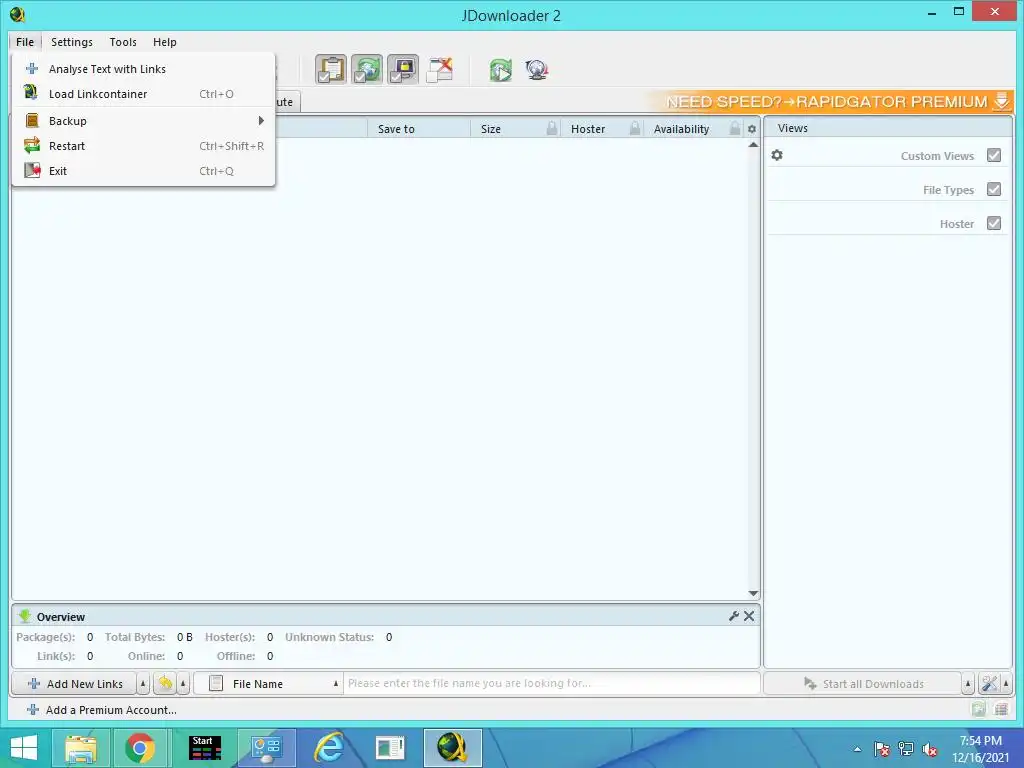Click table scrollbar down arrow
This screenshot has height=768, width=1024.
pyautogui.click(x=753, y=594)
